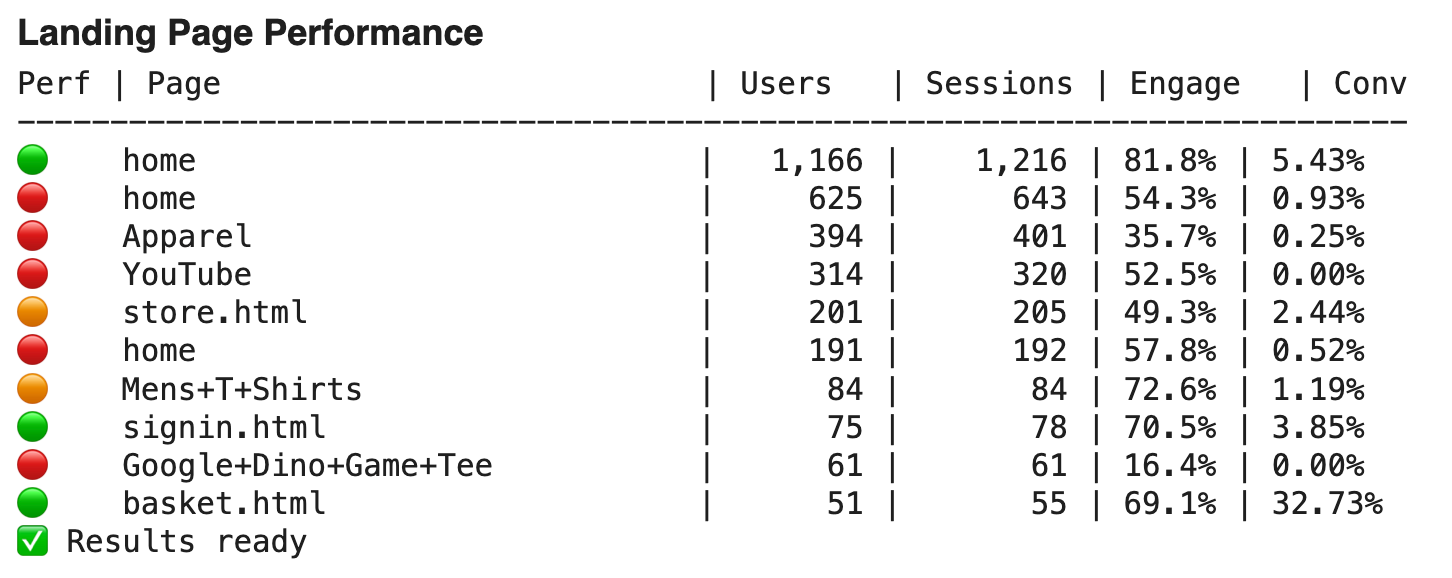Click the green status dot beside signin.html
This screenshot has width=1452, height=578.
pos(33,427)
